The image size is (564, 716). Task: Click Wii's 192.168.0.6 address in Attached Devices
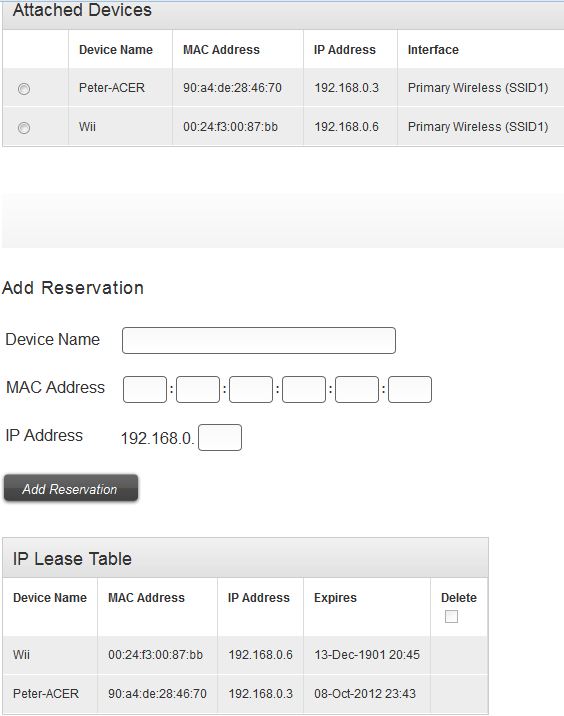coord(347,127)
